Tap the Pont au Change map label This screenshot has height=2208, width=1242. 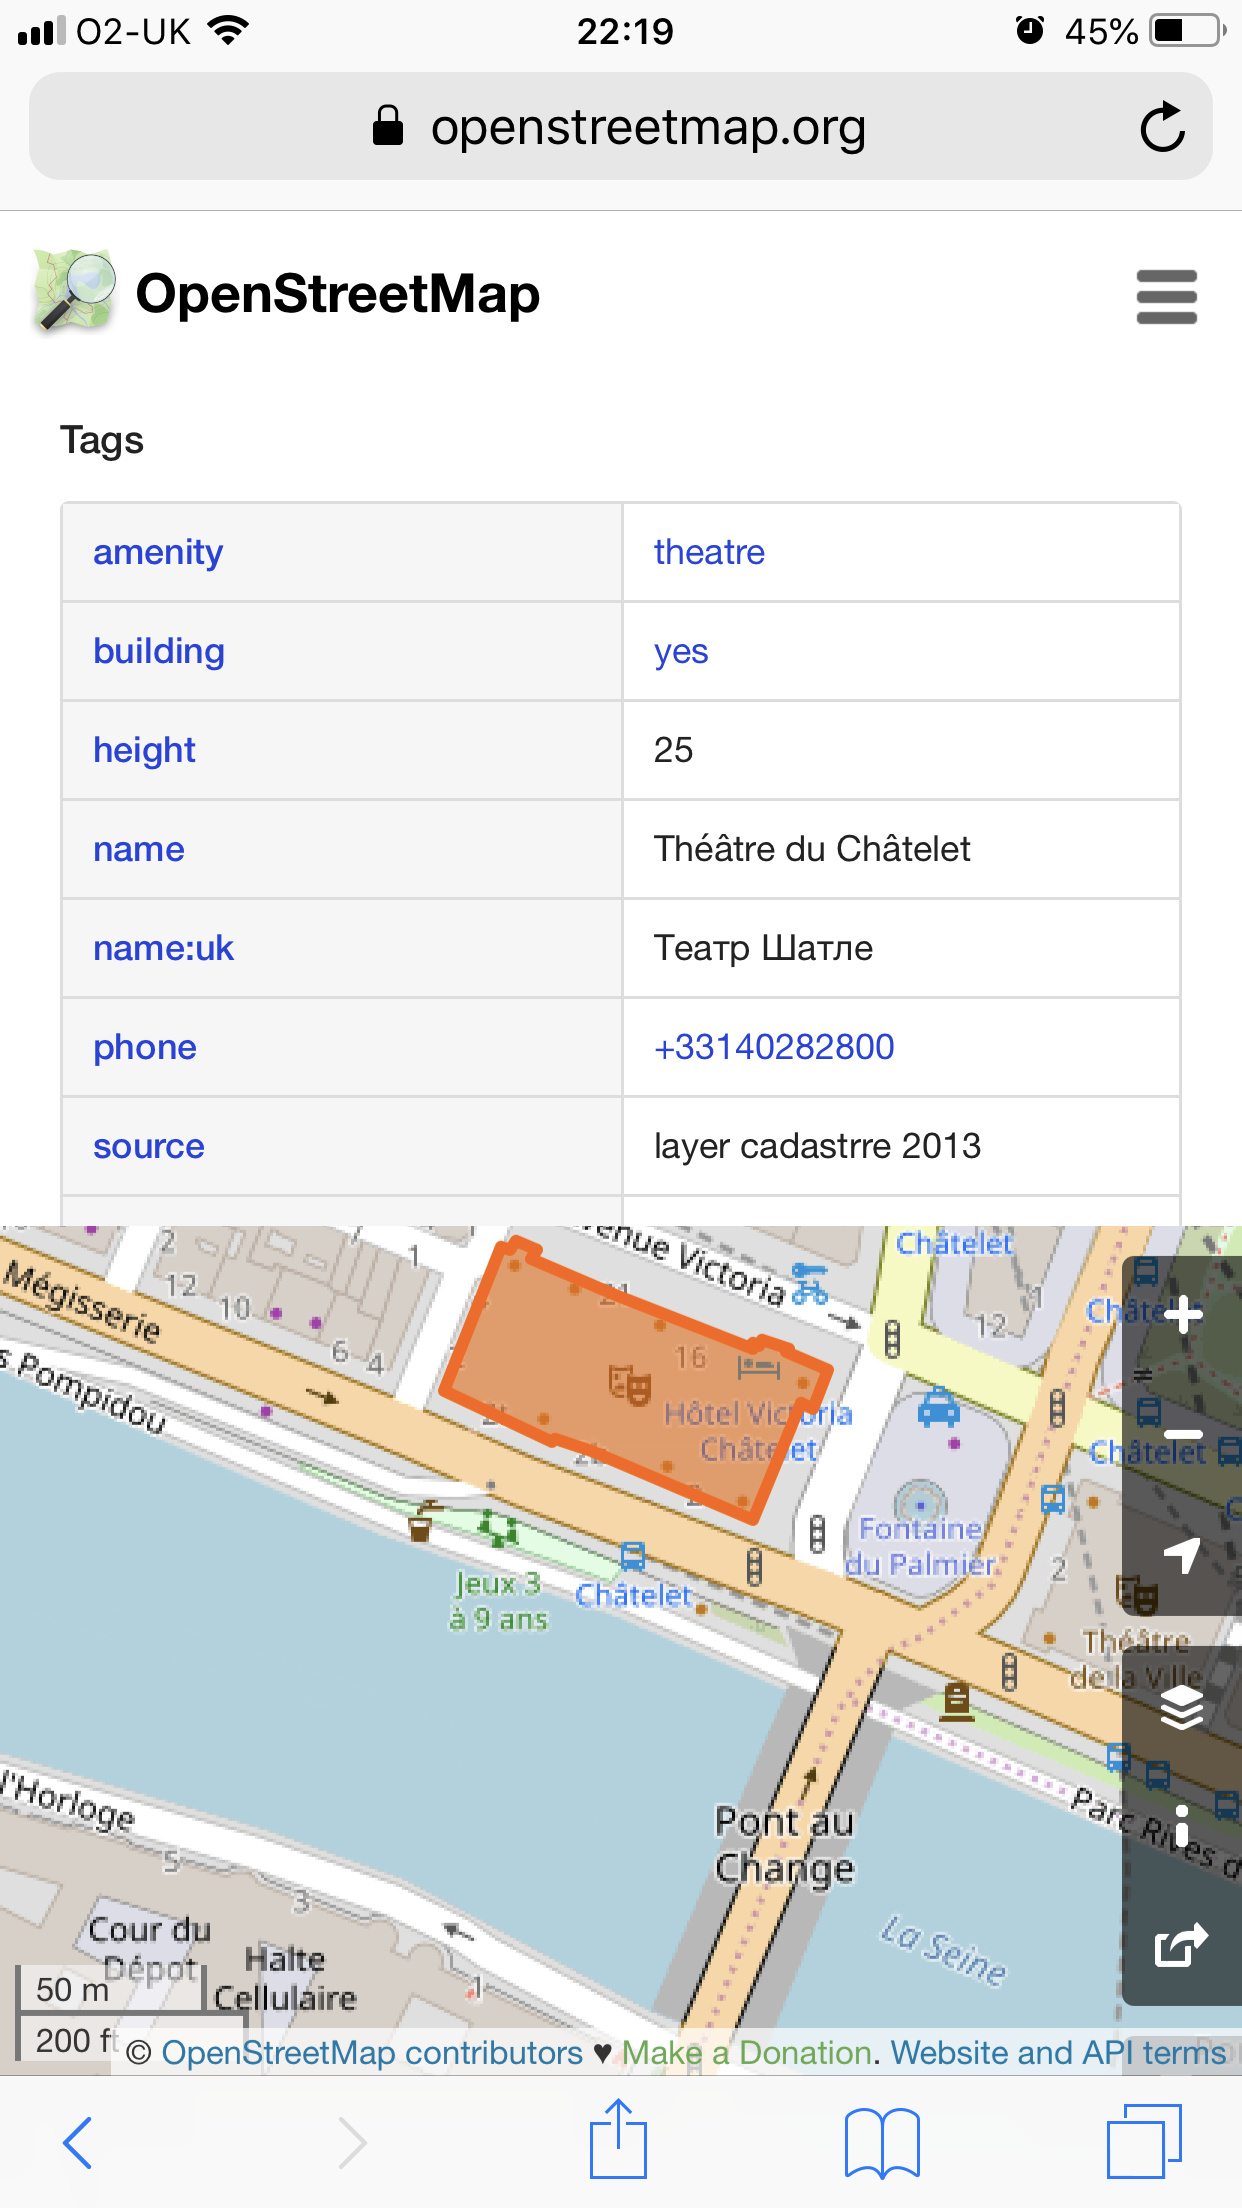pos(785,1844)
